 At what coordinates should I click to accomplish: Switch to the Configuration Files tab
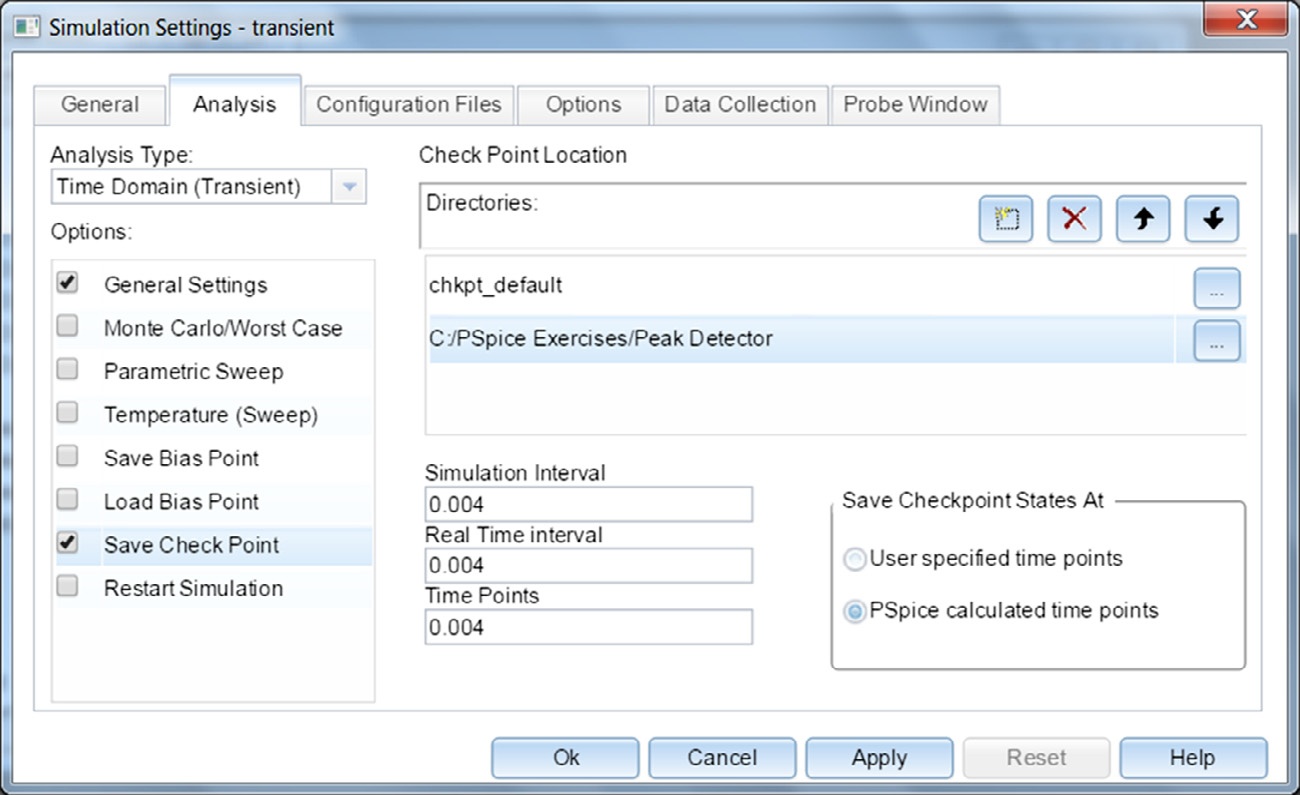click(409, 104)
